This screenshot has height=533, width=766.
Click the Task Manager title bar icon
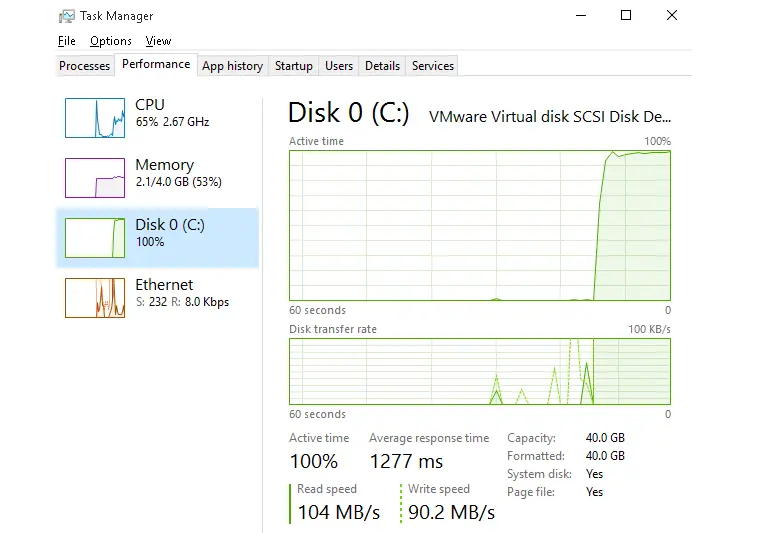point(66,16)
